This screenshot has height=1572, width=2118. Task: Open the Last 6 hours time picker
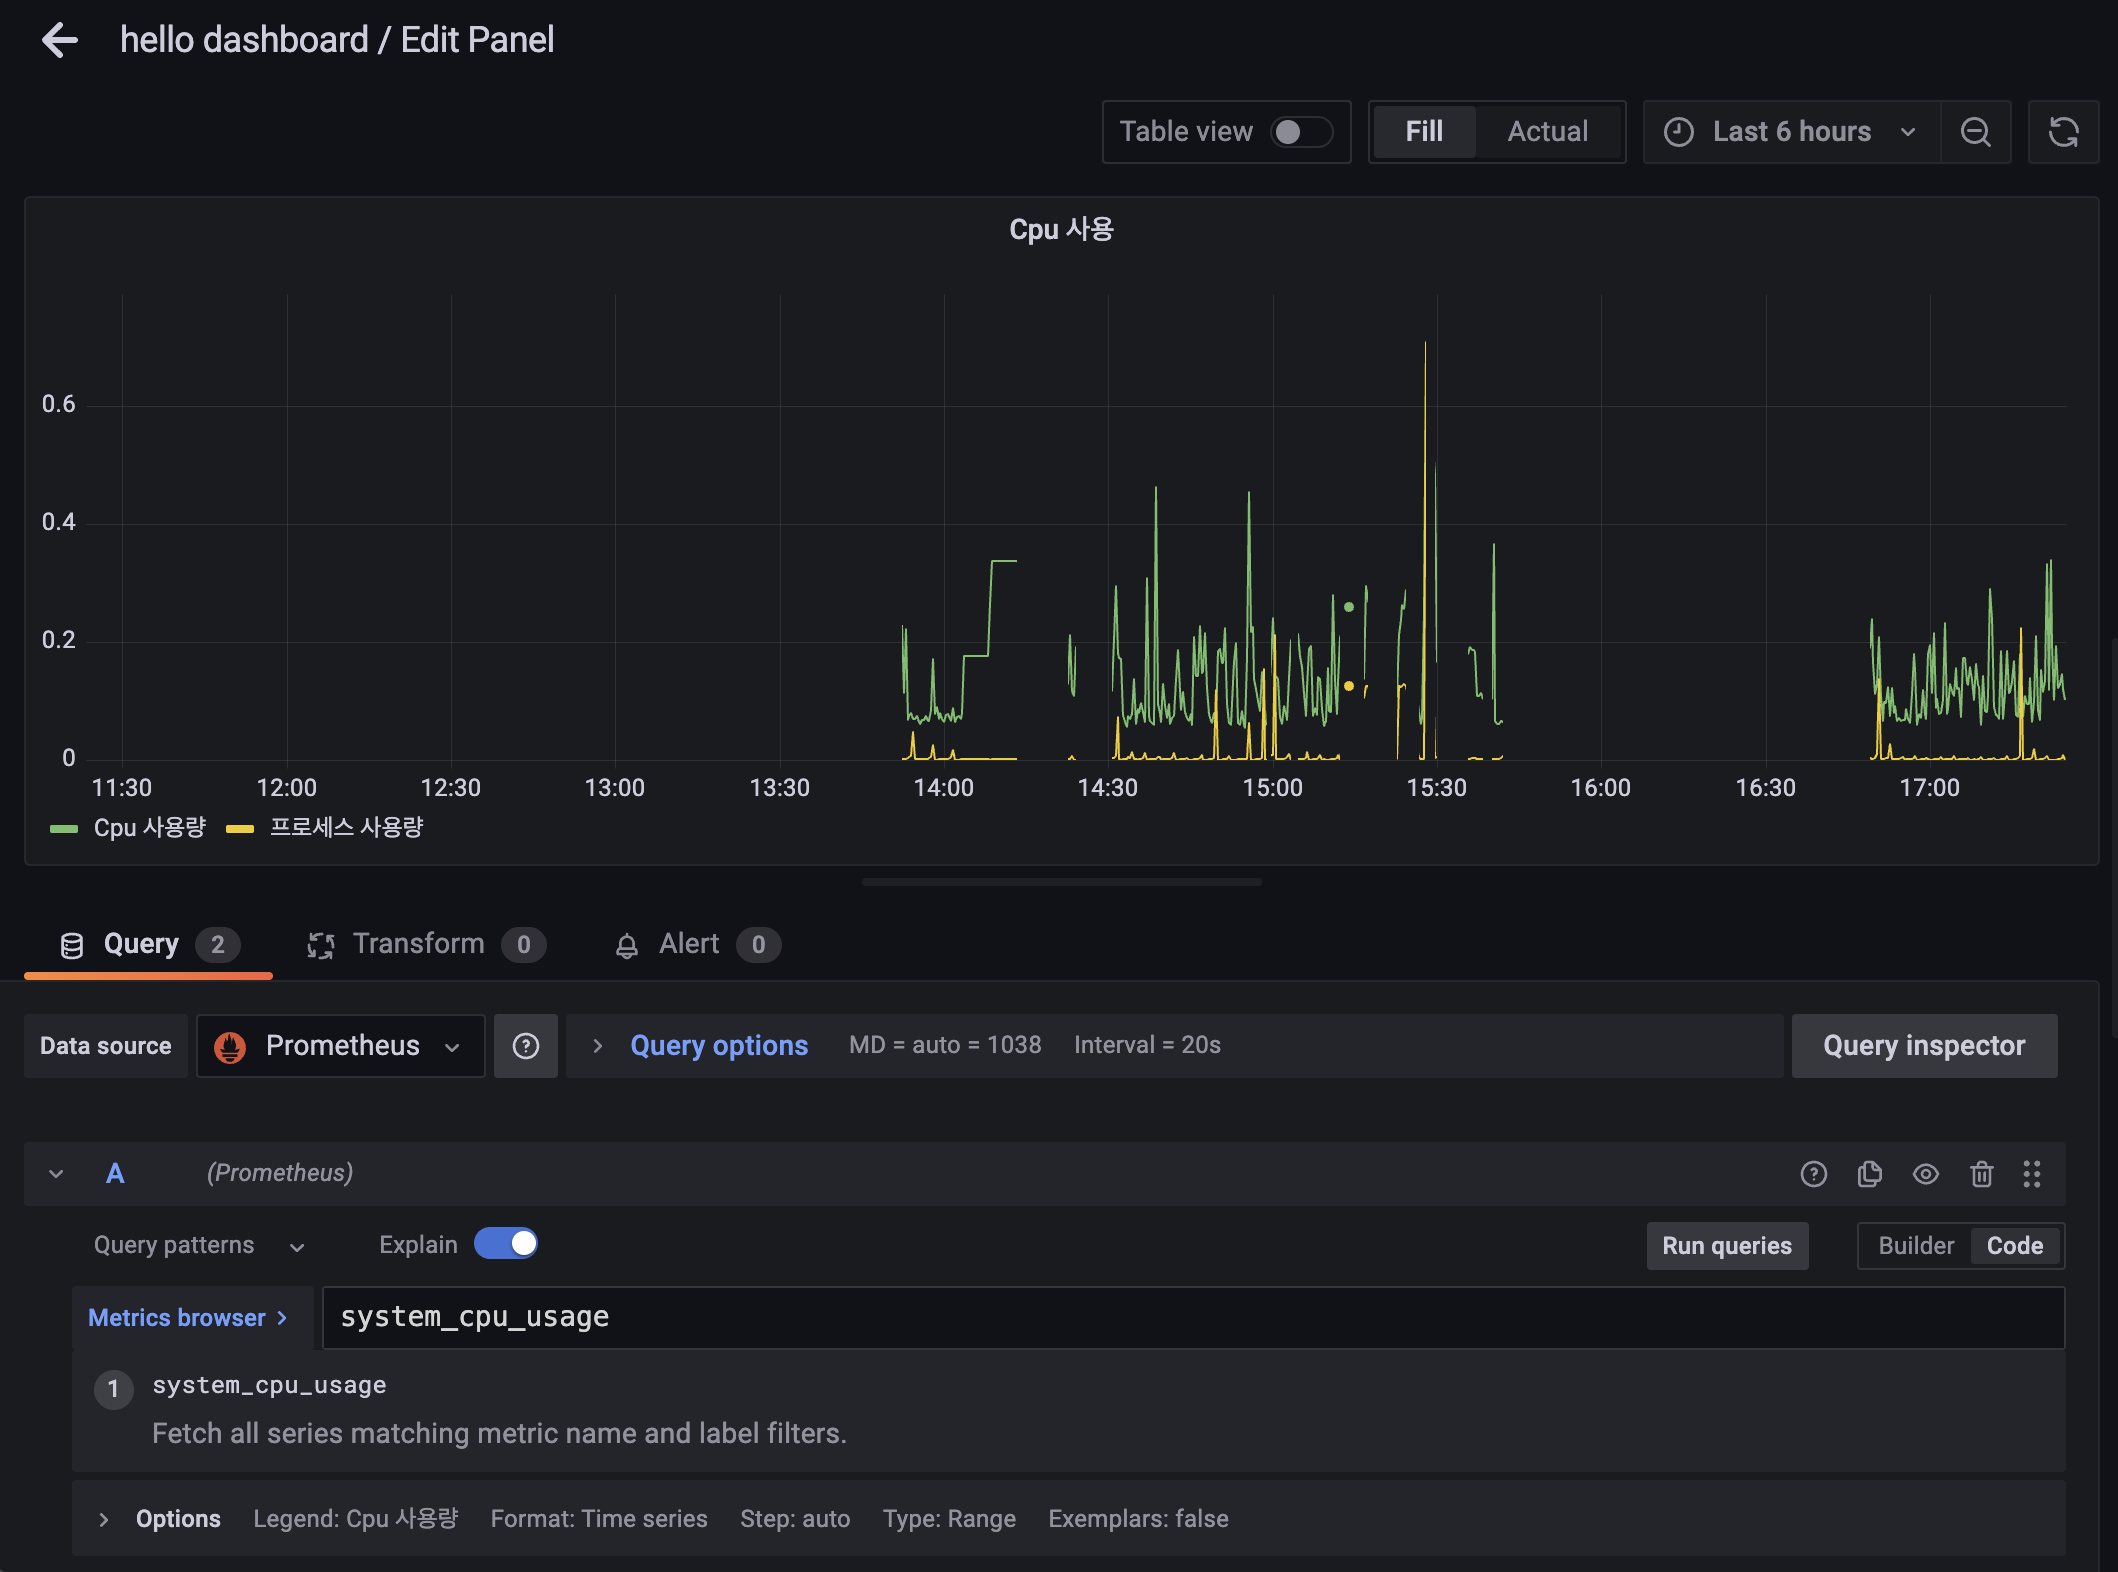1790,132
